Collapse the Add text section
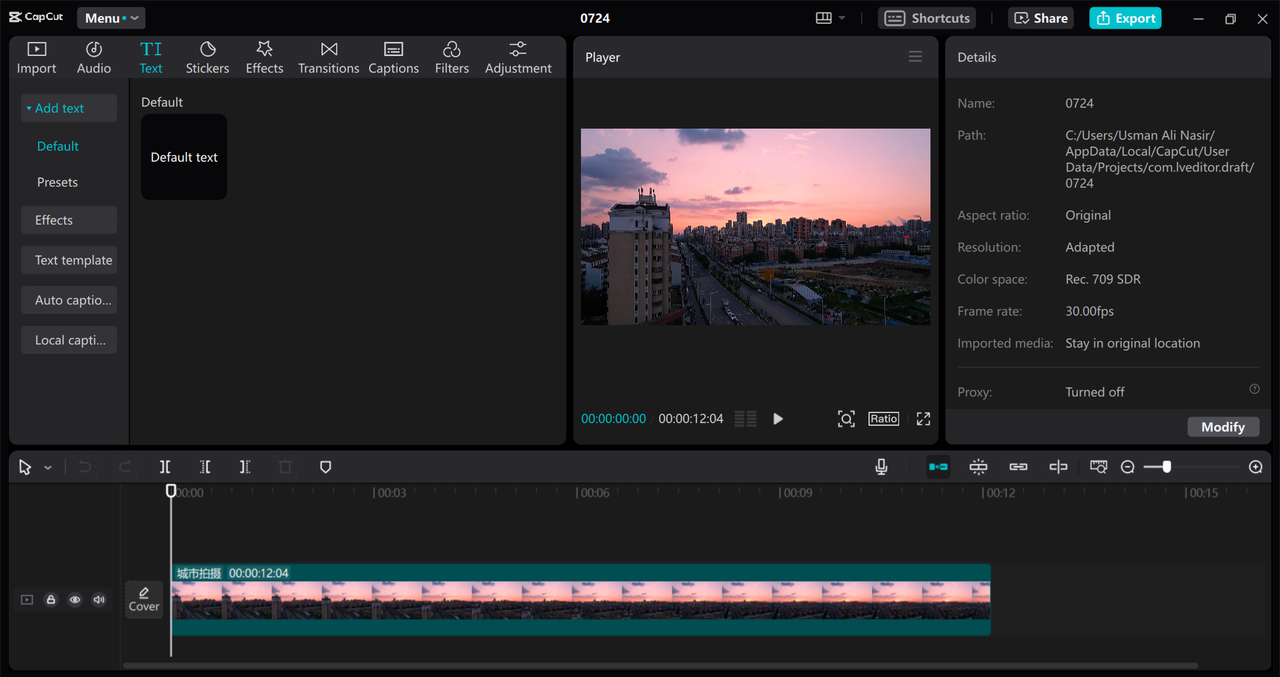This screenshot has height=677, width=1280. coord(69,108)
